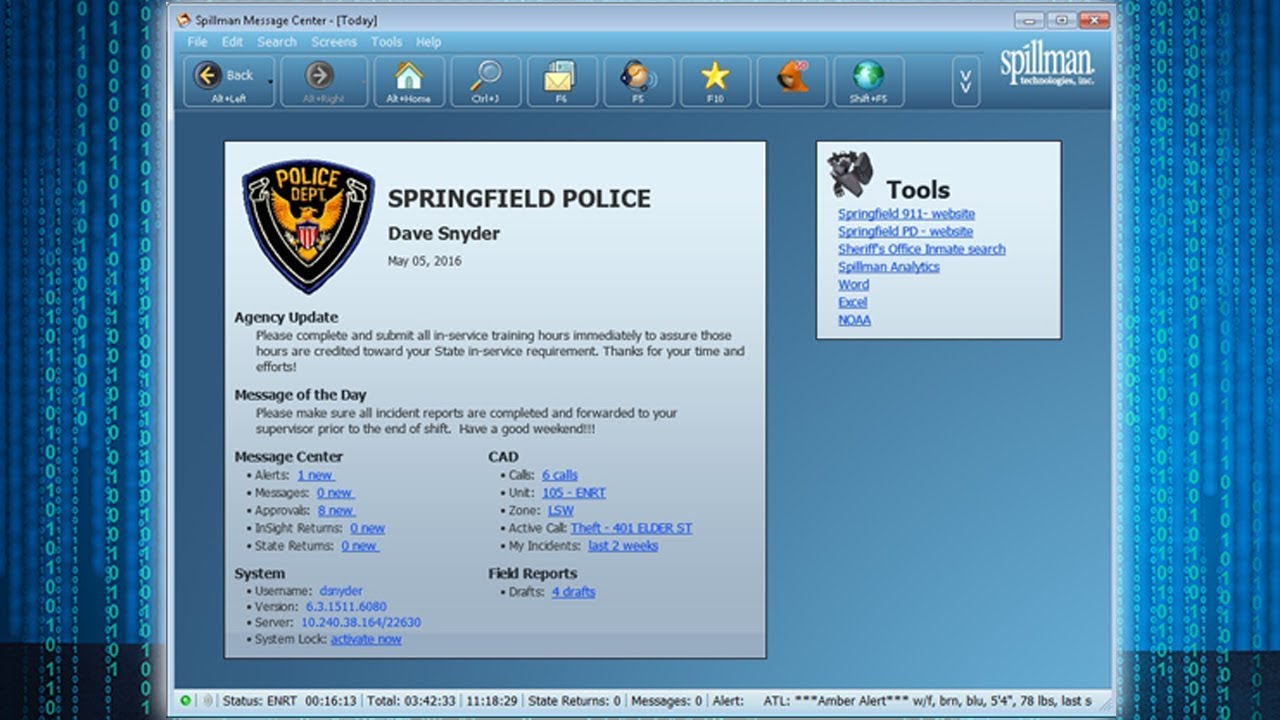Click the orange hooded figure toolbar icon
The image size is (1280, 720).
click(x=792, y=81)
